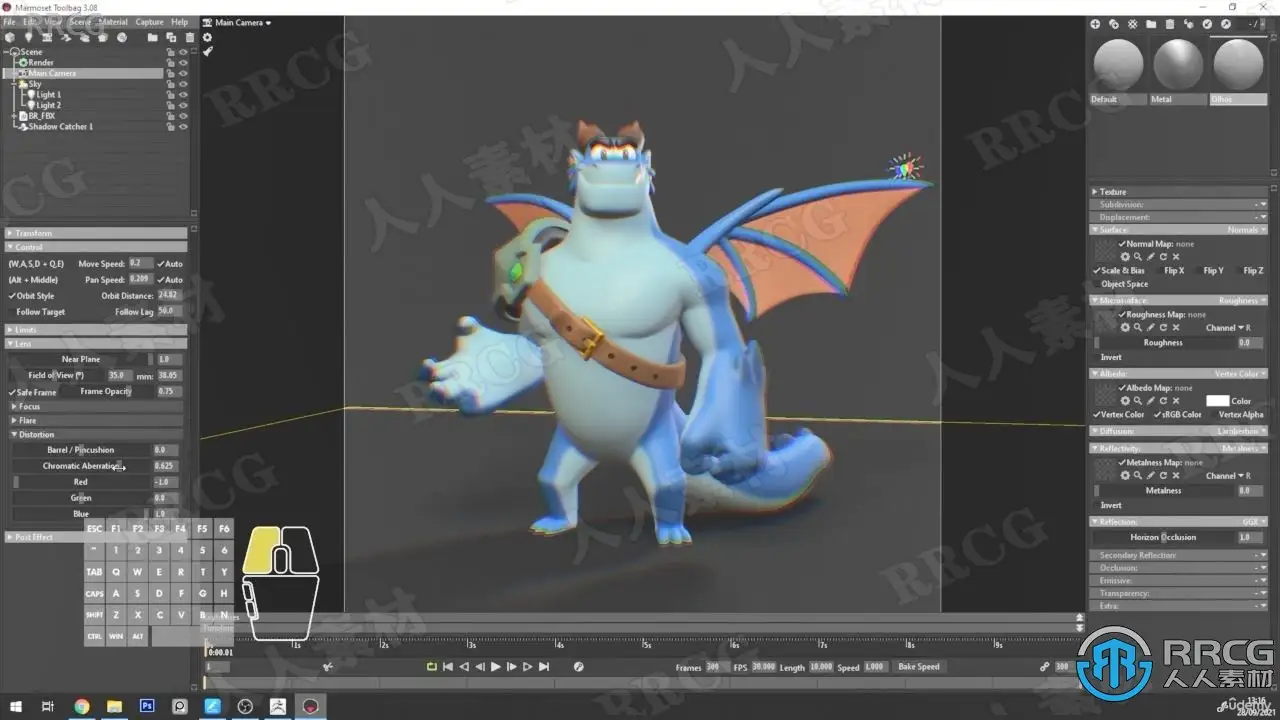Open the Scene menu
Image resolution: width=1280 pixels, height=720 pixels.
[x=79, y=22]
